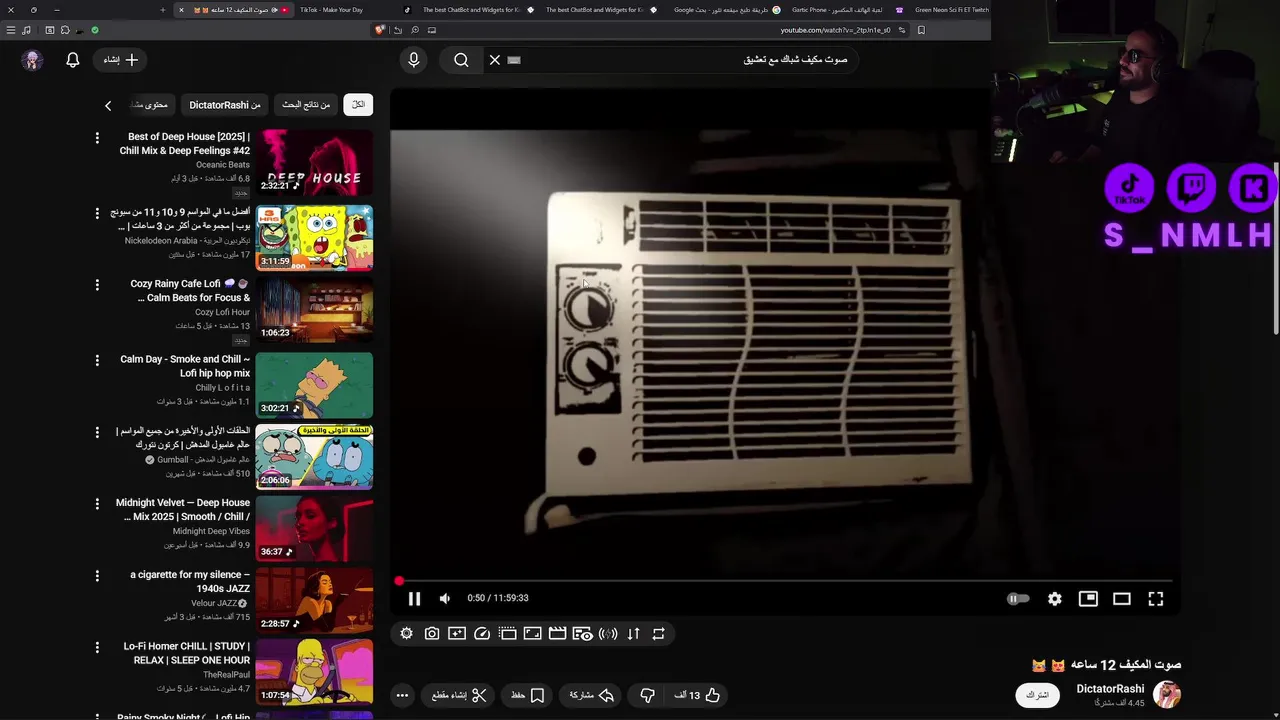Create a clip with scissors button
The width and height of the screenshot is (1280, 720).
(x=460, y=695)
